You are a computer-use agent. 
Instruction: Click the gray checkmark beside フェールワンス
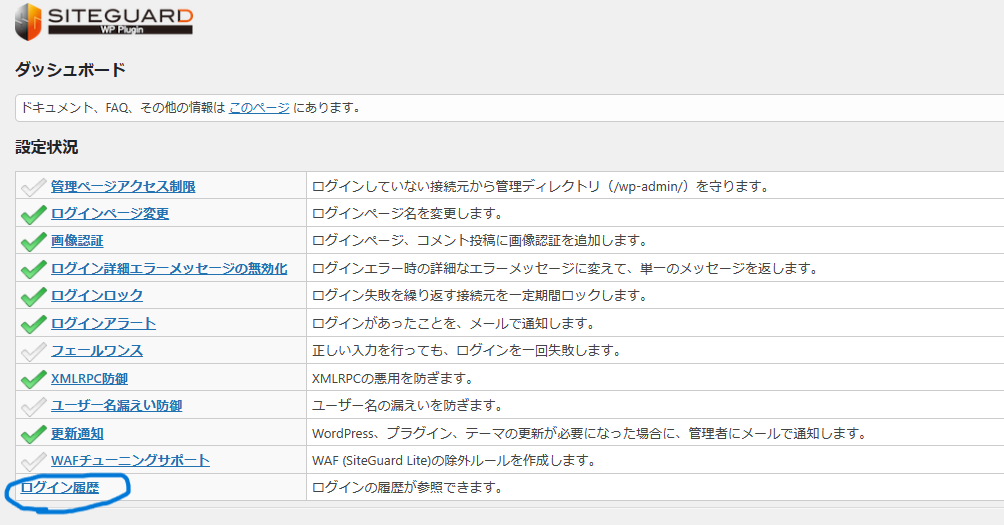[33, 351]
